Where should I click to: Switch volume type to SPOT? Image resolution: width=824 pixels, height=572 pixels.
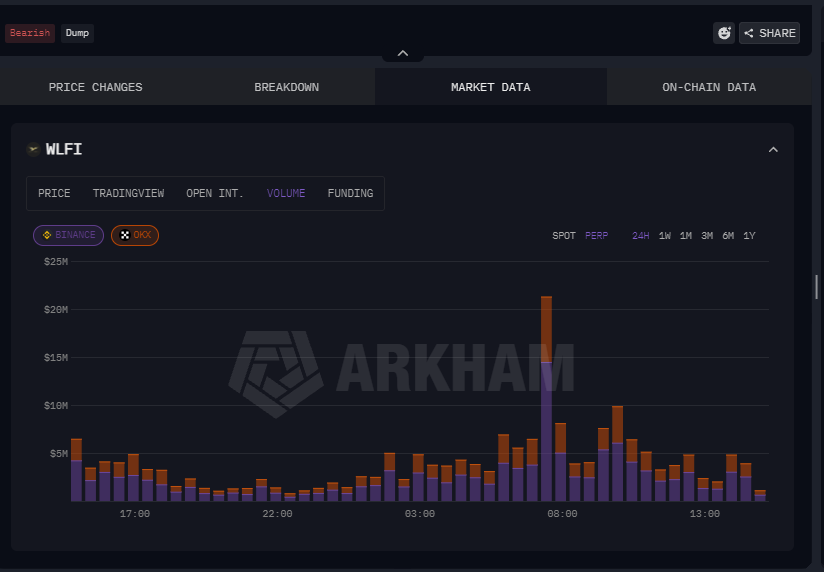pyautogui.click(x=564, y=236)
